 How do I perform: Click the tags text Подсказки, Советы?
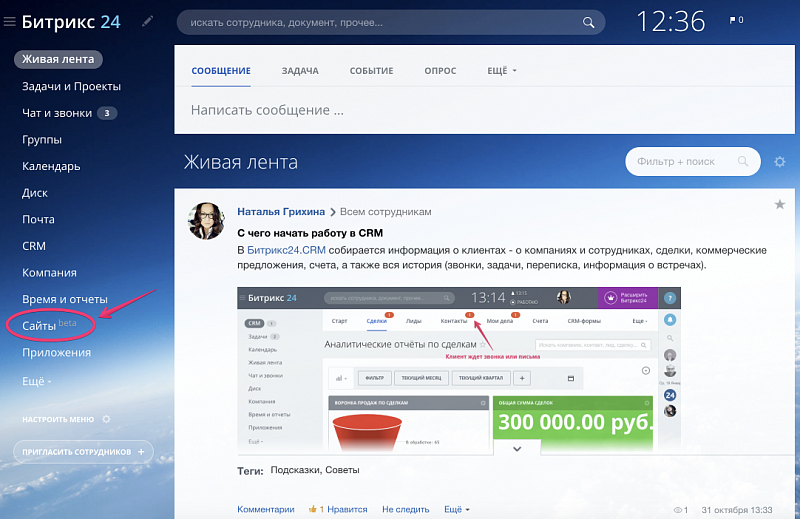315,470
